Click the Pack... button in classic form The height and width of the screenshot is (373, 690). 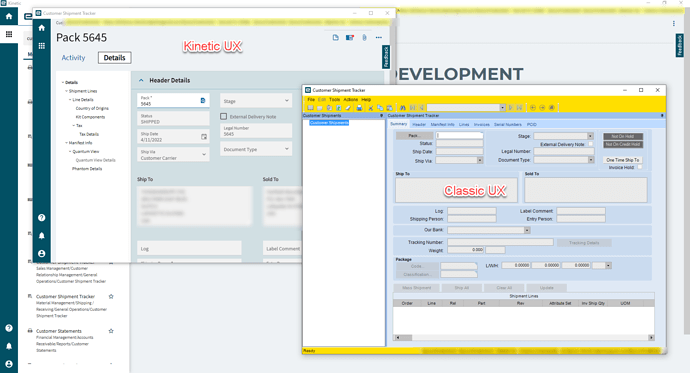tap(415, 136)
